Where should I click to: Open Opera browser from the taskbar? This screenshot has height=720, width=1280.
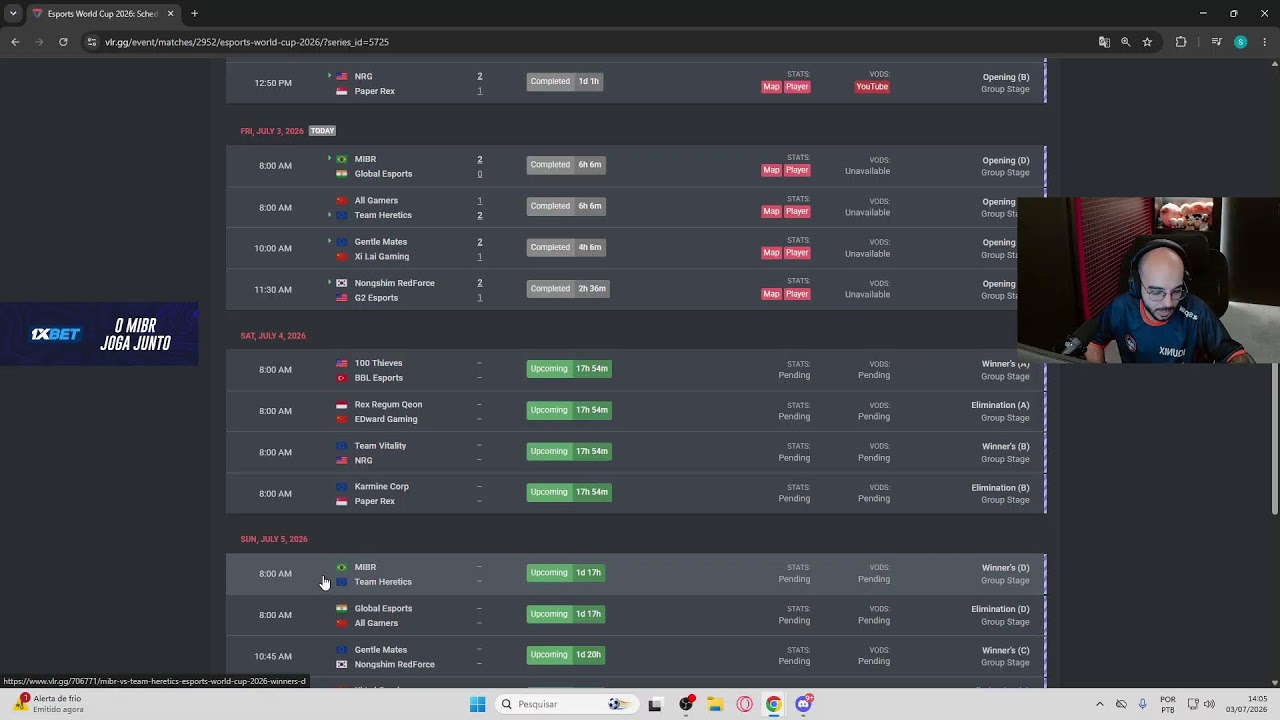click(x=744, y=704)
